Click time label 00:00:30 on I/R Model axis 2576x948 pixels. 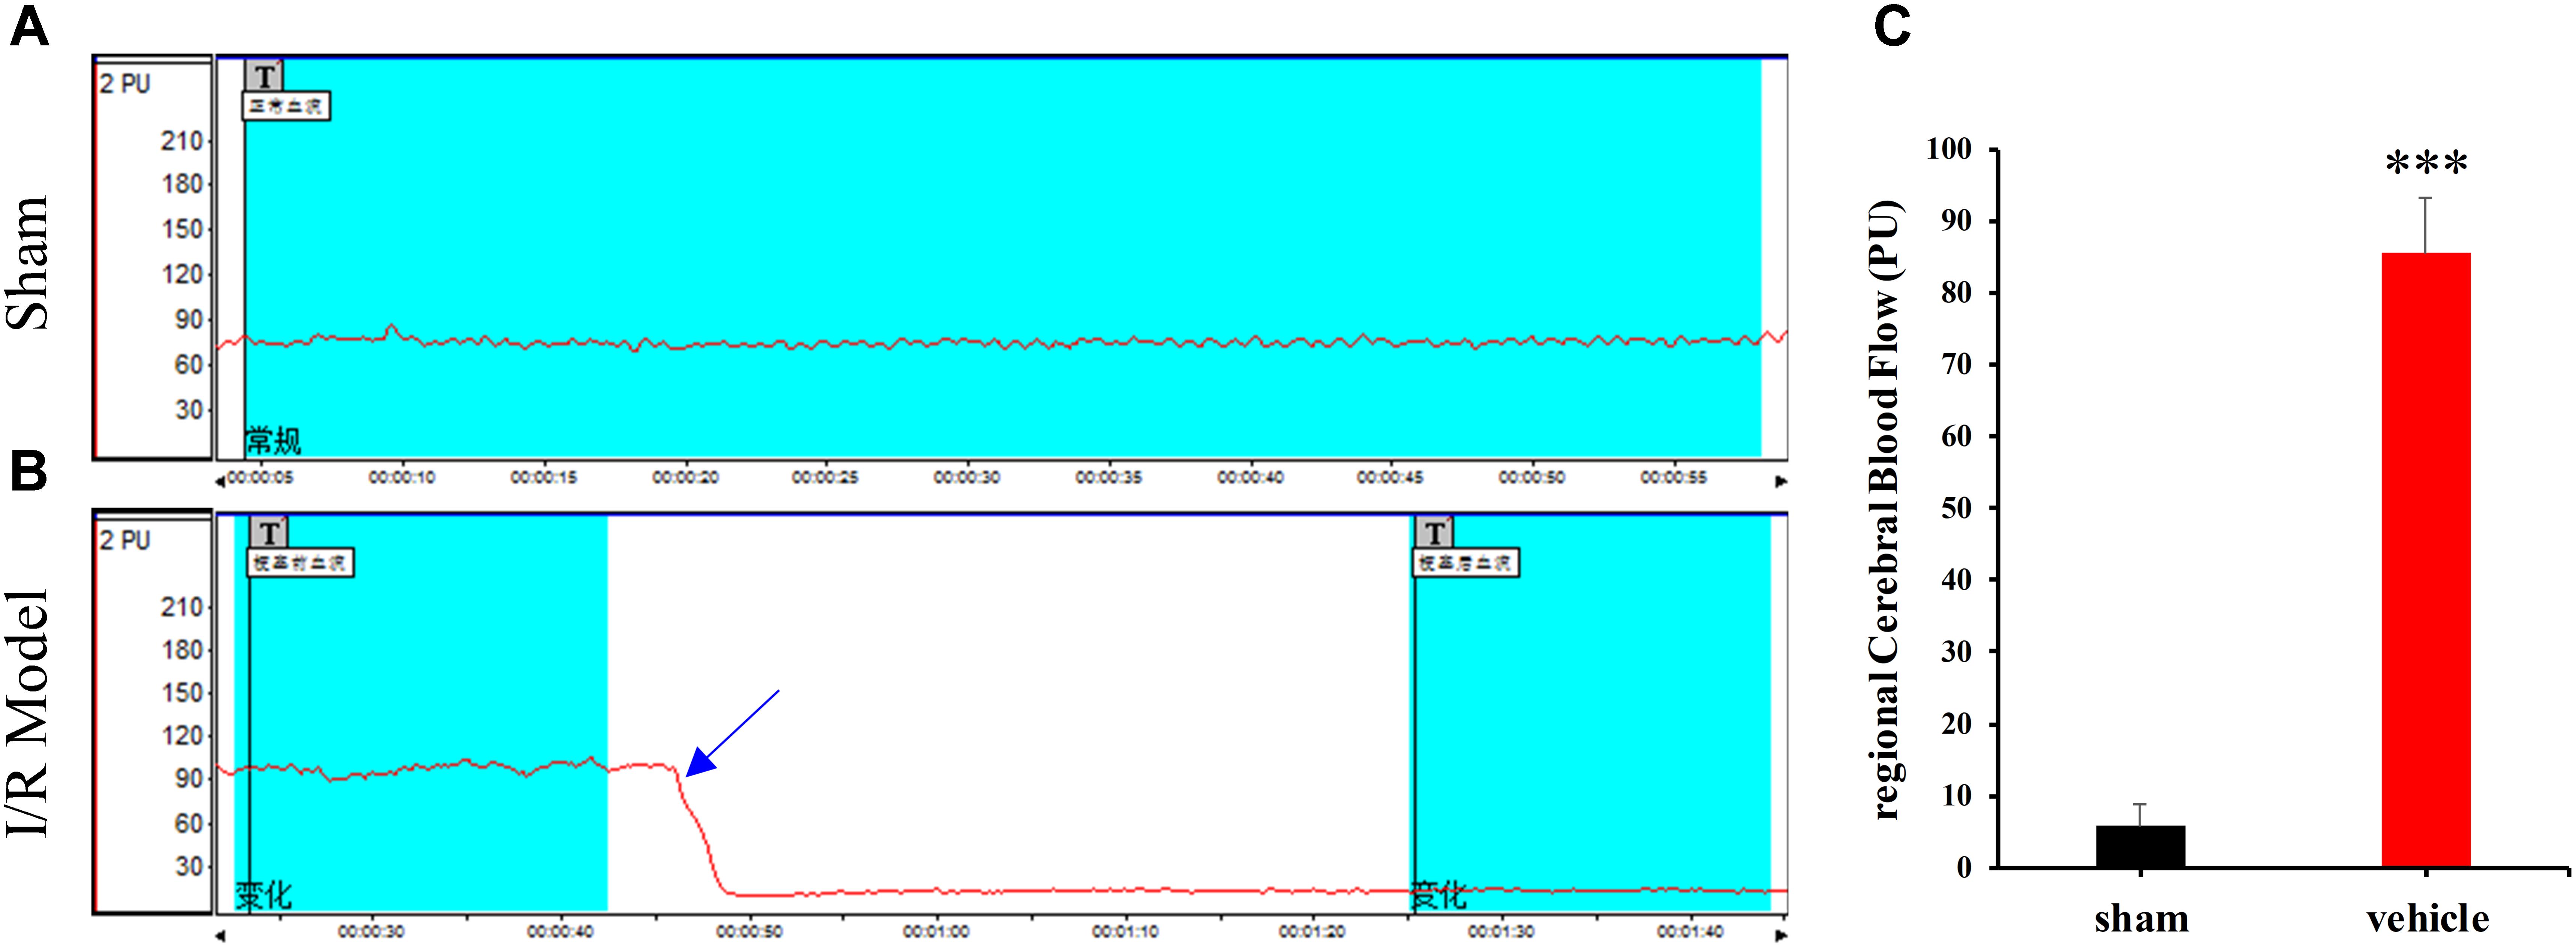tap(371, 932)
